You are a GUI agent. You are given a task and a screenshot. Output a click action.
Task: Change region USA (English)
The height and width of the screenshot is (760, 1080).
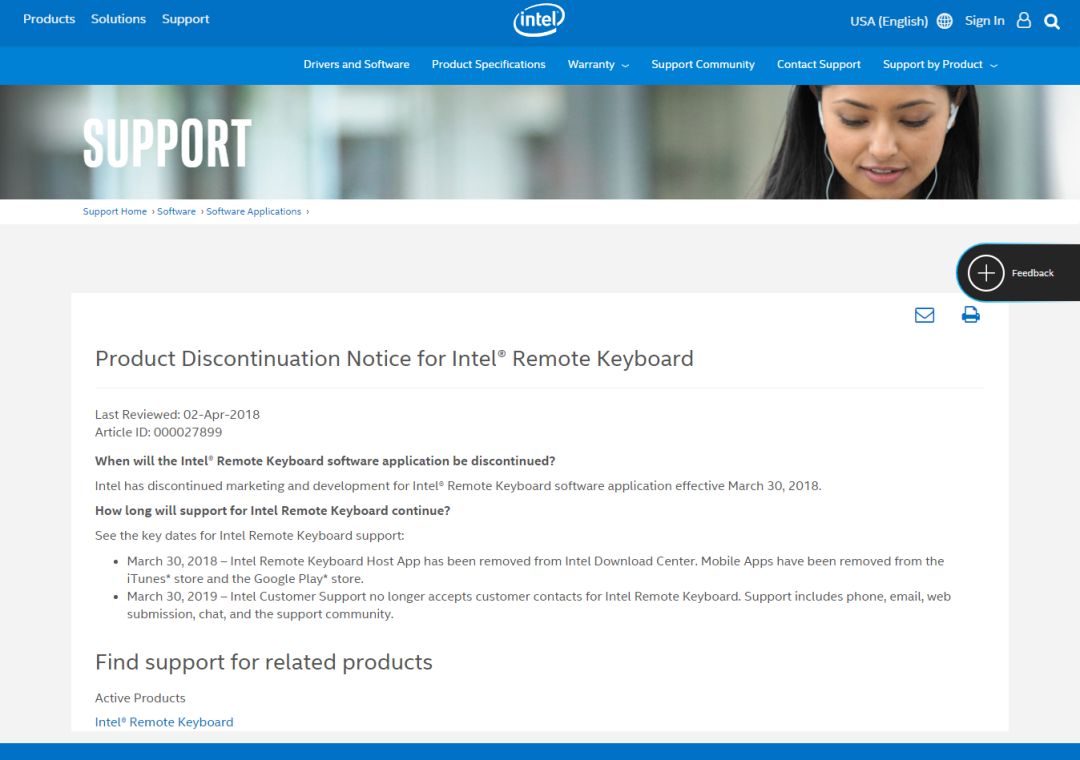click(x=889, y=21)
